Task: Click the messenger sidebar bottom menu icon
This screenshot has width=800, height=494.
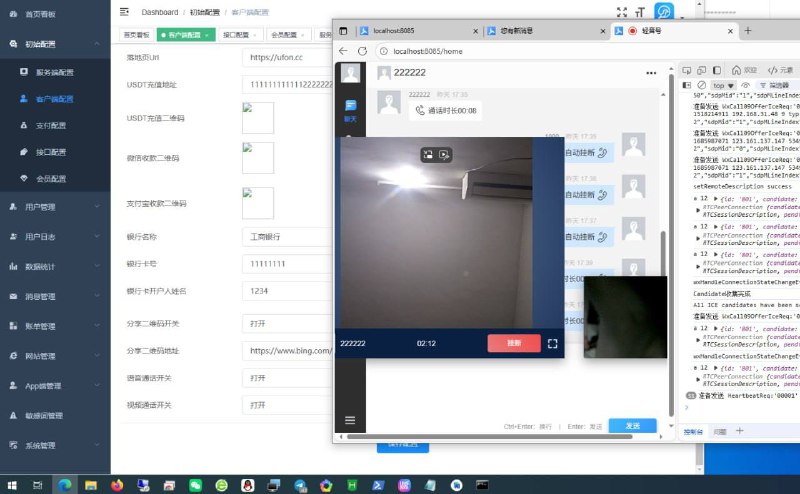Action: click(350, 420)
